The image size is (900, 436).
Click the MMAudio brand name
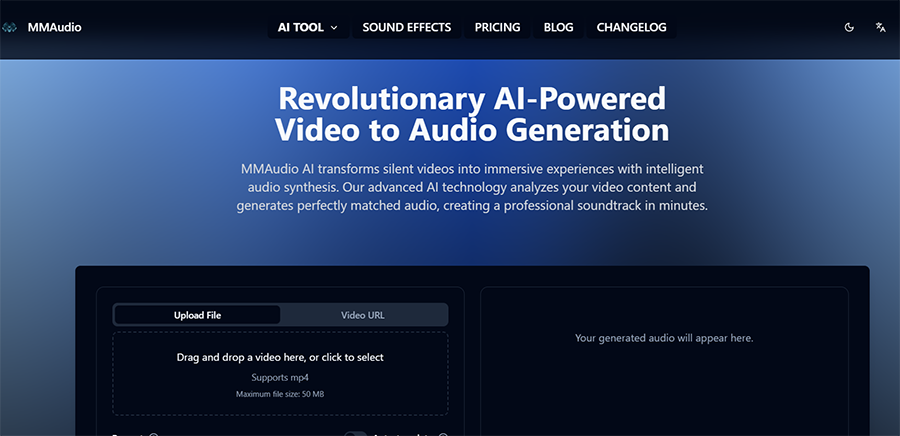click(55, 28)
